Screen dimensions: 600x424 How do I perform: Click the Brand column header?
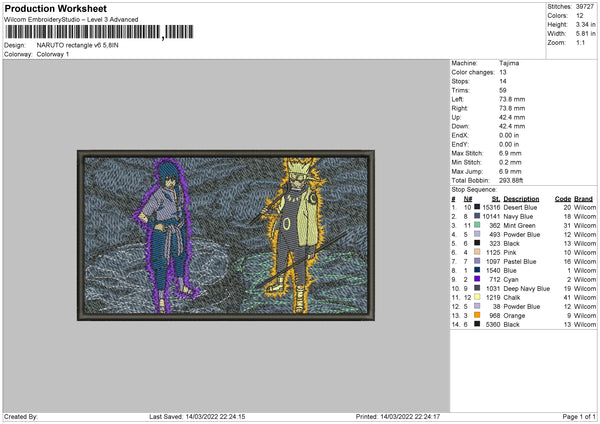click(583, 198)
